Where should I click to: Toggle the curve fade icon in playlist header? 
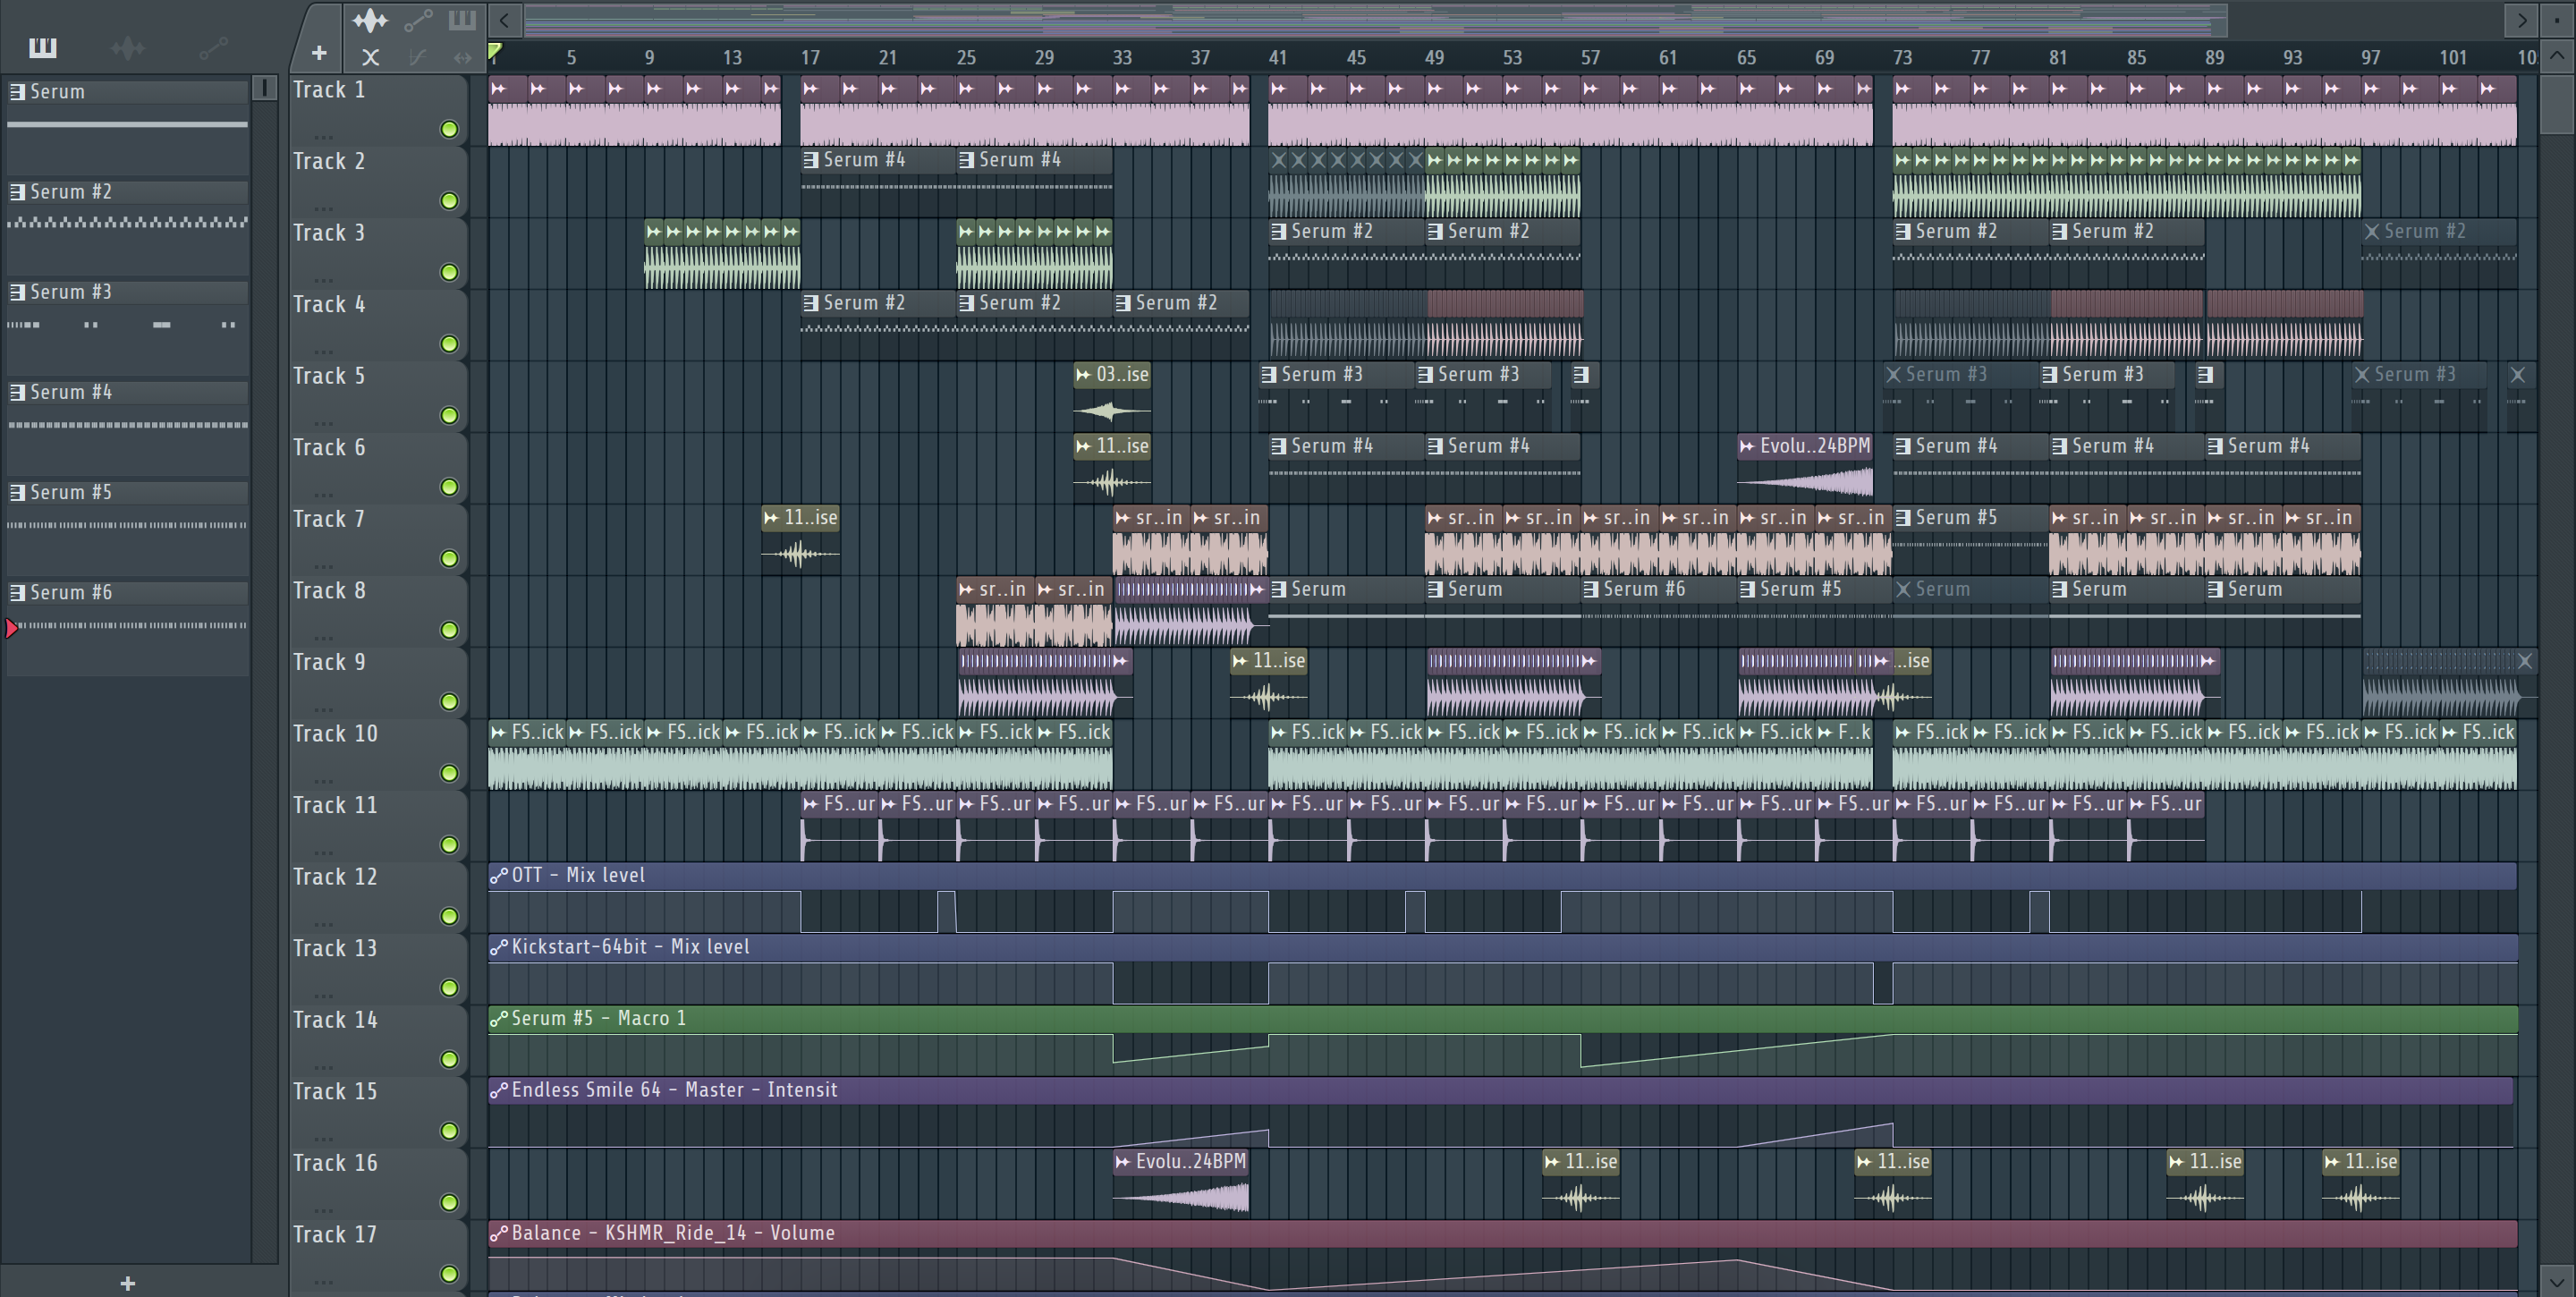418,57
